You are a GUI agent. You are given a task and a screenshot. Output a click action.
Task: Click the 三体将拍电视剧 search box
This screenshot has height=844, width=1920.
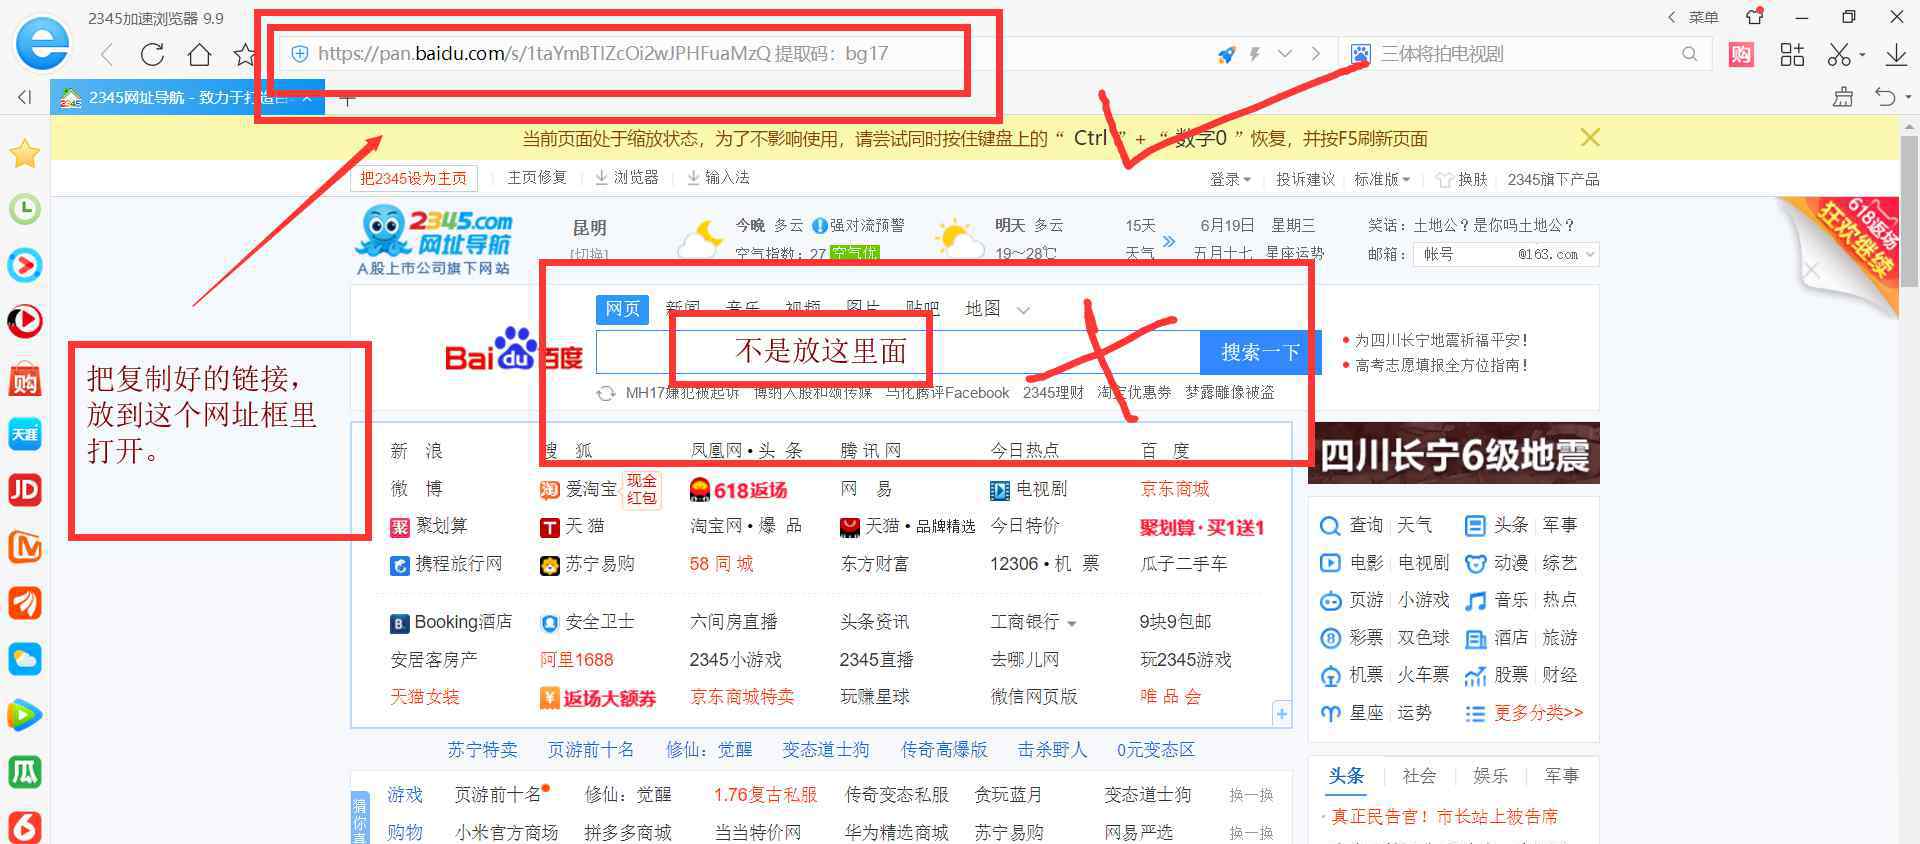1525,54
